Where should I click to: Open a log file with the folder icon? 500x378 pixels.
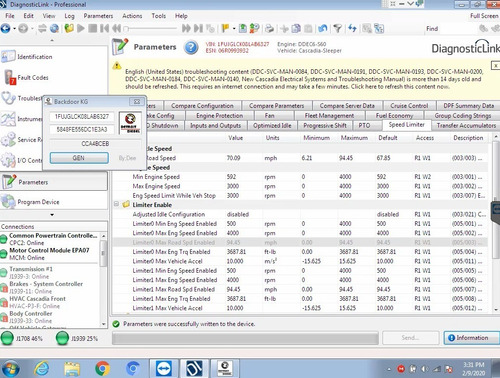pos(69,29)
